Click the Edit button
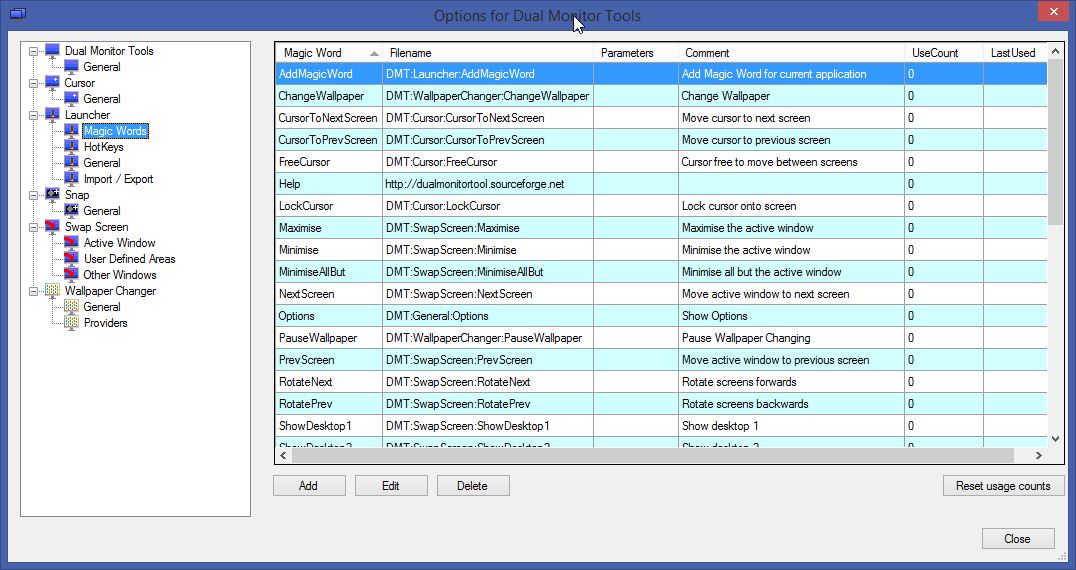Screen dimensions: 1076x570 [x=391, y=486]
